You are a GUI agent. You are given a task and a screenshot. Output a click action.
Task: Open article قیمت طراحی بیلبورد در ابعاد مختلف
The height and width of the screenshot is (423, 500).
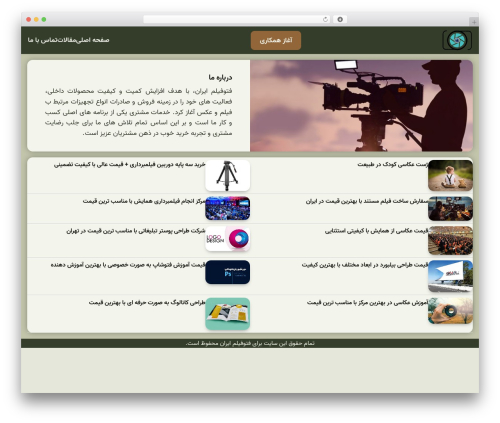coord(365,265)
